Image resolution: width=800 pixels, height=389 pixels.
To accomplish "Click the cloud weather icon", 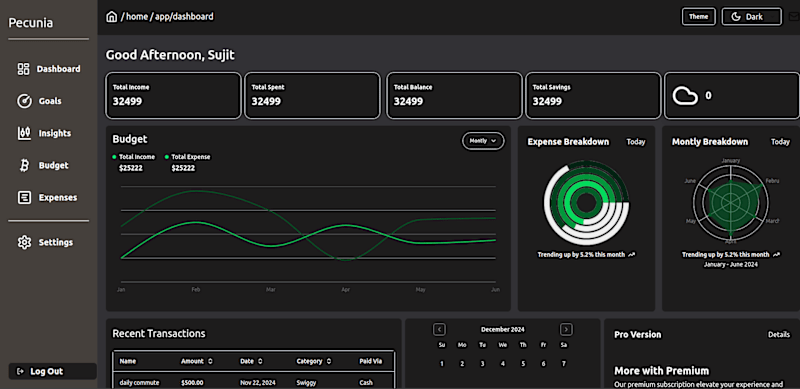I will [685, 95].
